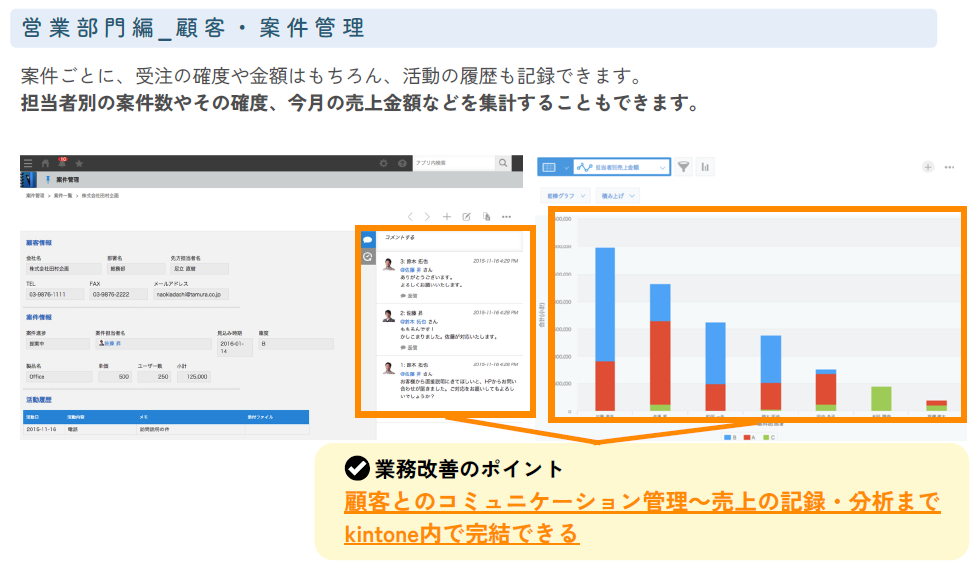Click the expected date 2016-01-14 field

[x=235, y=347]
